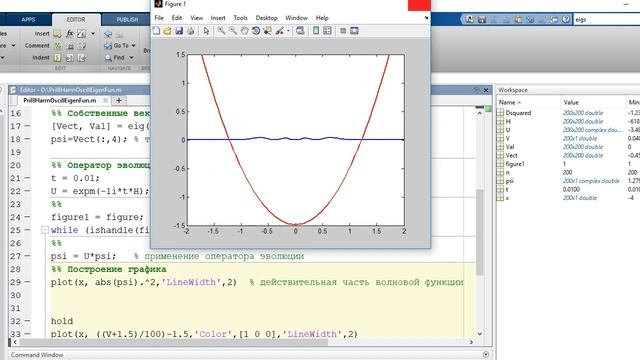
Task: Add a new editor tab with plus button
Action: pyautogui.click(x=119, y=100)
